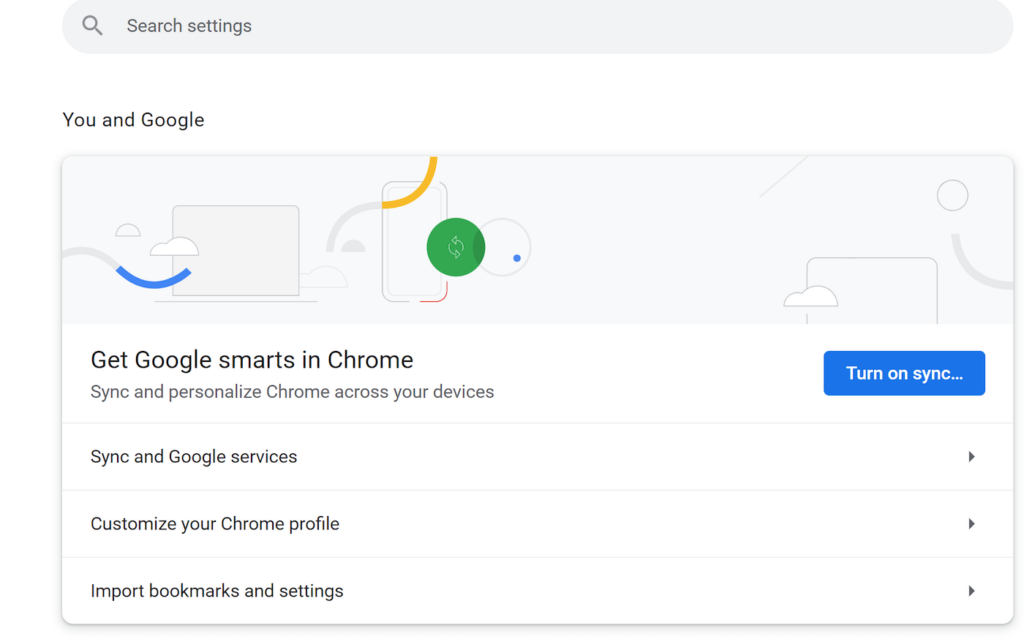Click the blue dot beside the sync icon
1024x639 pixels.
[517, 258]
